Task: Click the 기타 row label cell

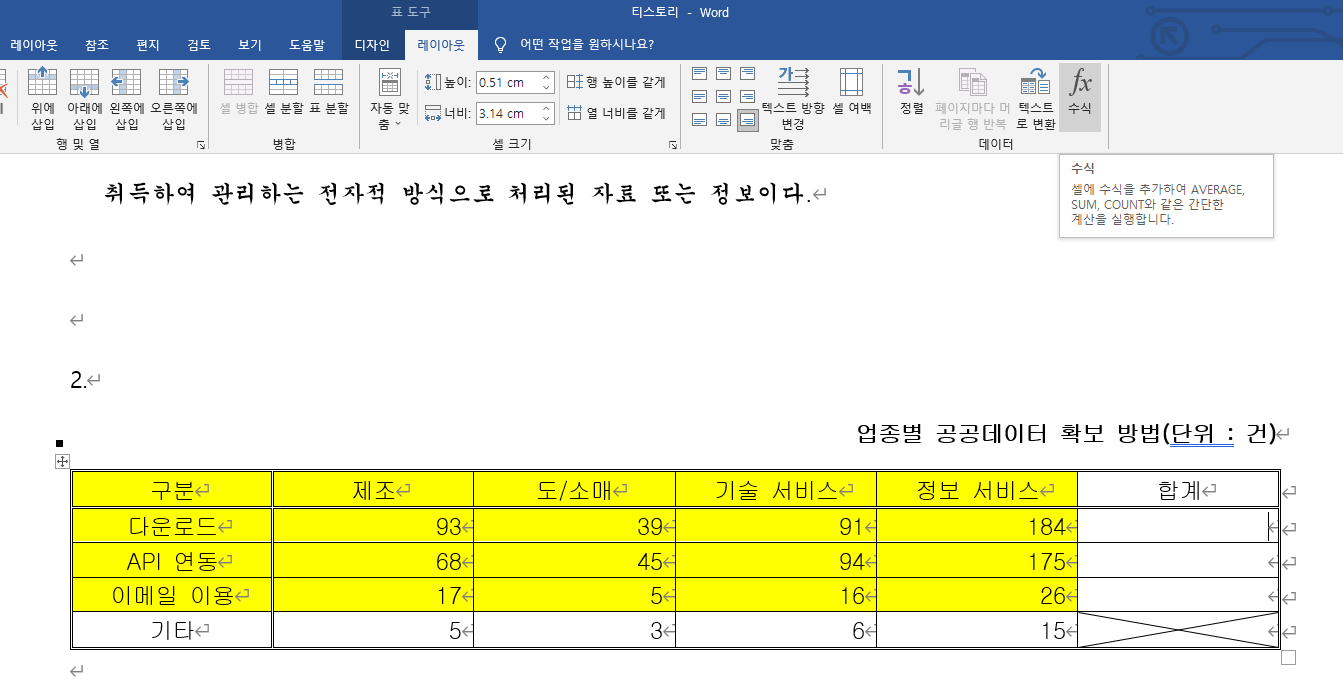Action: 172,630
